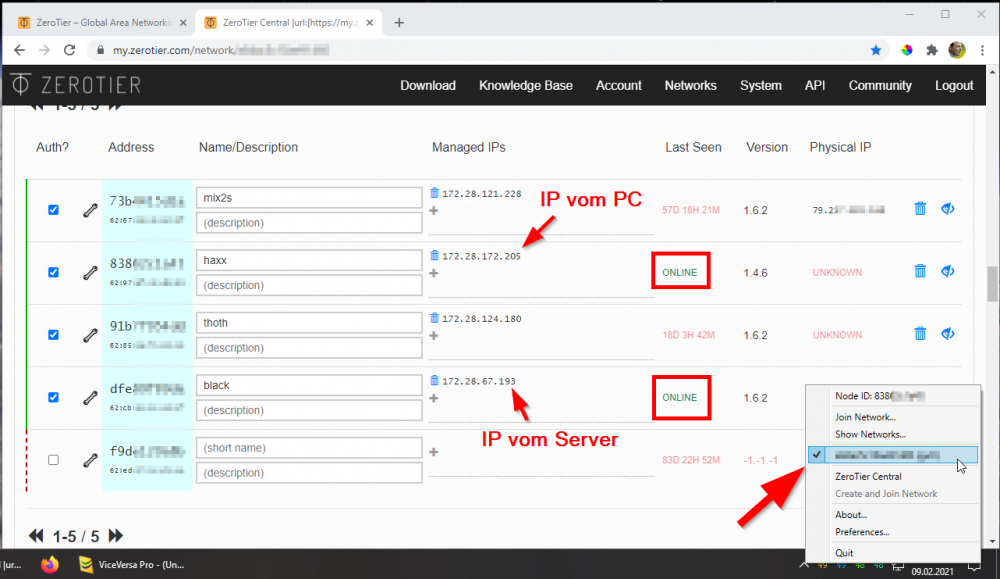Click the colorful extension icon in toolbar
The image size is (1000, 579).
point(907,50)
